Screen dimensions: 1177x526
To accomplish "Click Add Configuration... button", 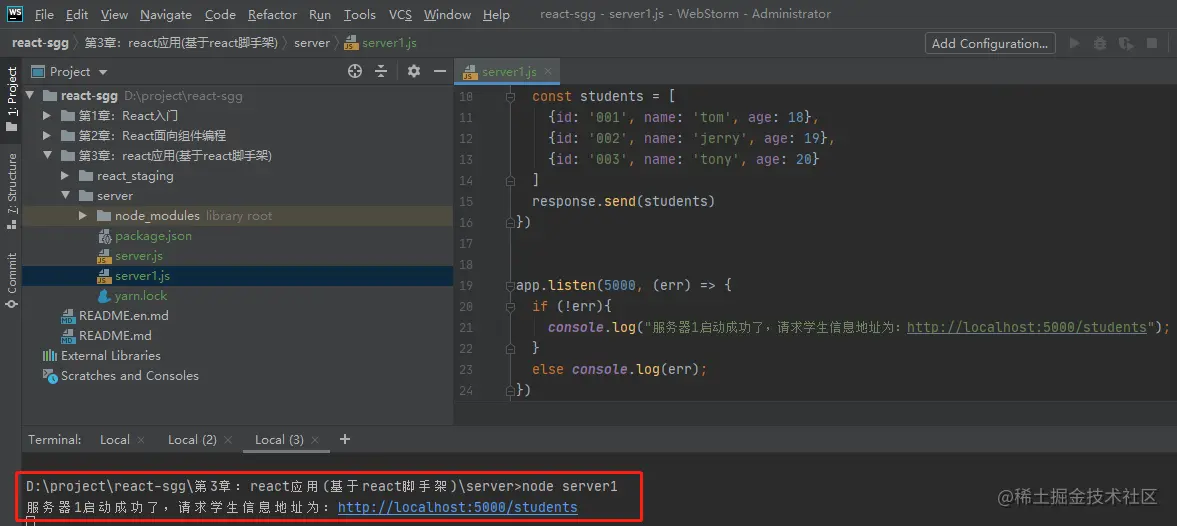I will pyautogui.click(x=990, y=44).
